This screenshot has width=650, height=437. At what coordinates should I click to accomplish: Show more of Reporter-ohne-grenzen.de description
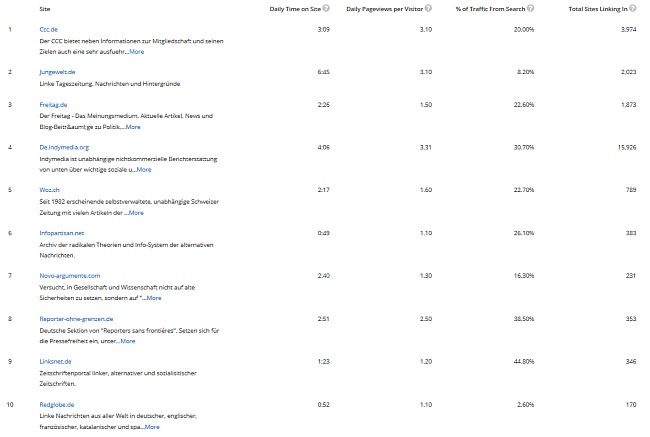point(126,341)
